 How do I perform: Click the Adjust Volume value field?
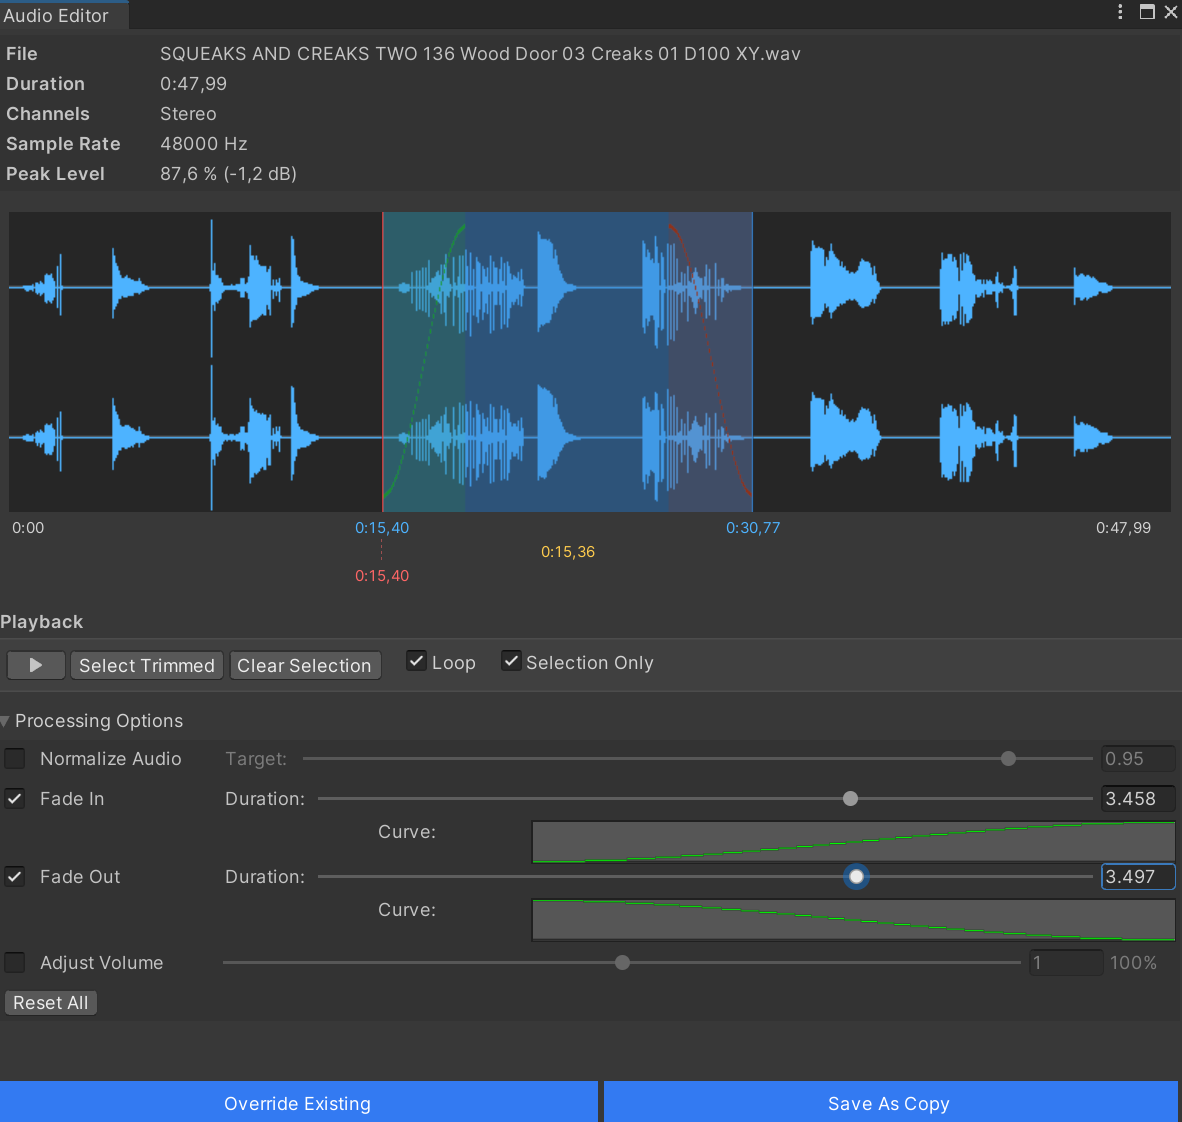[x=1065, y=962]
